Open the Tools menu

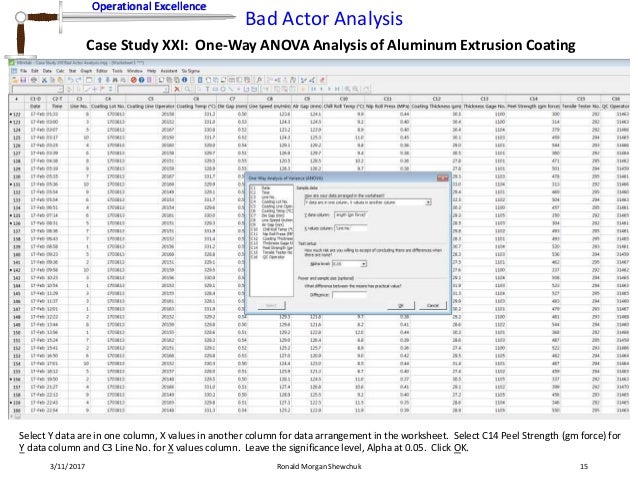point(117,71)
